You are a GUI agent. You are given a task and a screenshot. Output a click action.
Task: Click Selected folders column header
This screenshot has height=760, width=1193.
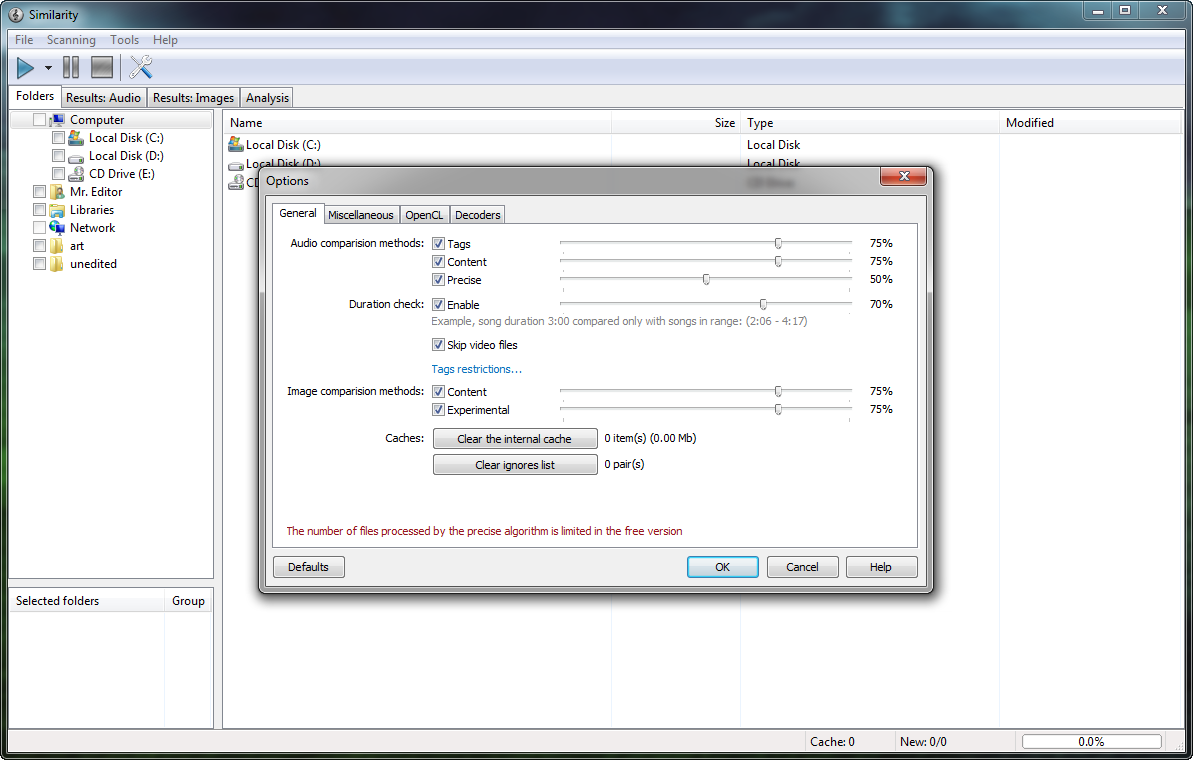[x=87, y=601]
